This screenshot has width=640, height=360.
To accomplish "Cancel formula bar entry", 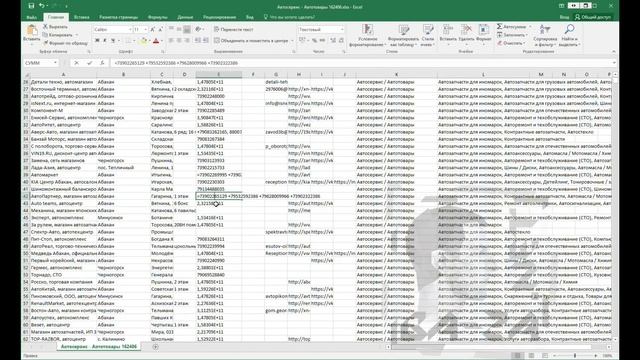I will 76,63.
